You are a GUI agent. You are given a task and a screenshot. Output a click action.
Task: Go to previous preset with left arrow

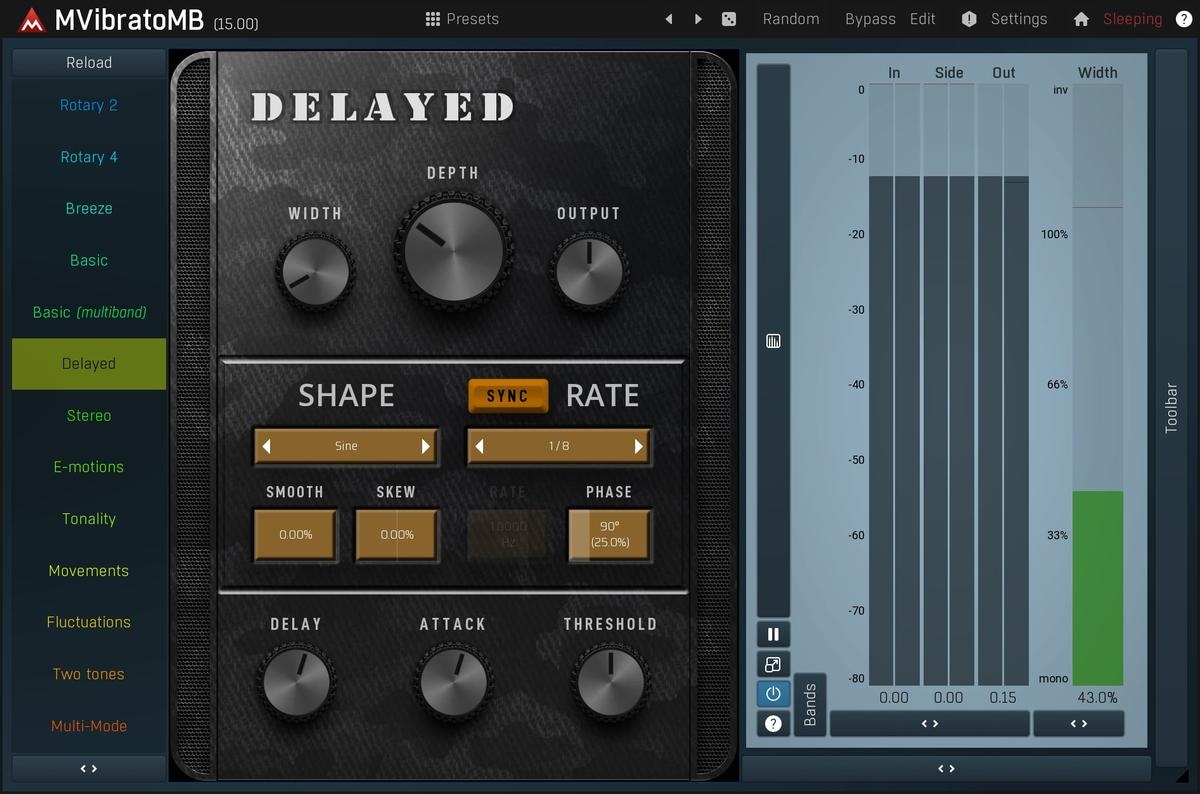[x=669, y=19]
